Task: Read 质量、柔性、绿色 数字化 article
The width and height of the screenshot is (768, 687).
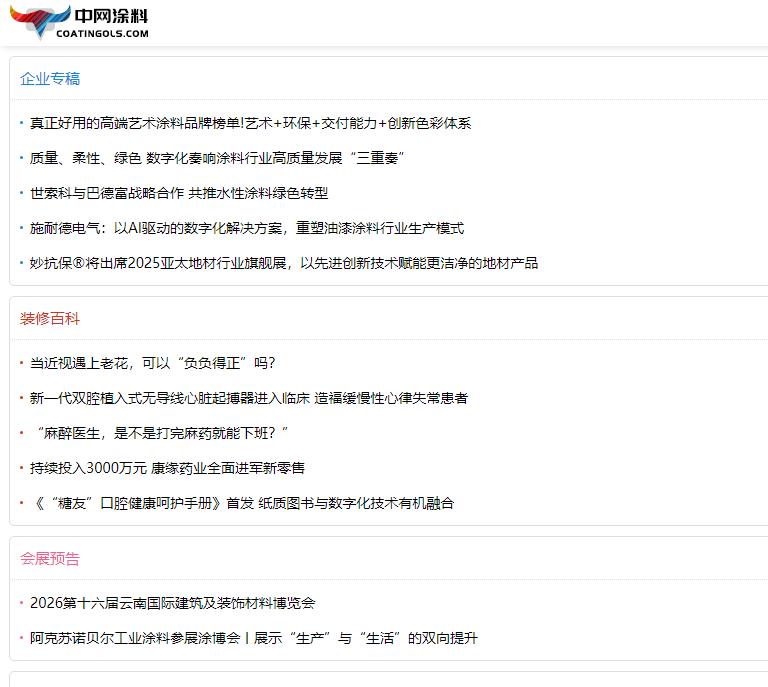Action: (x=216, y=158)
